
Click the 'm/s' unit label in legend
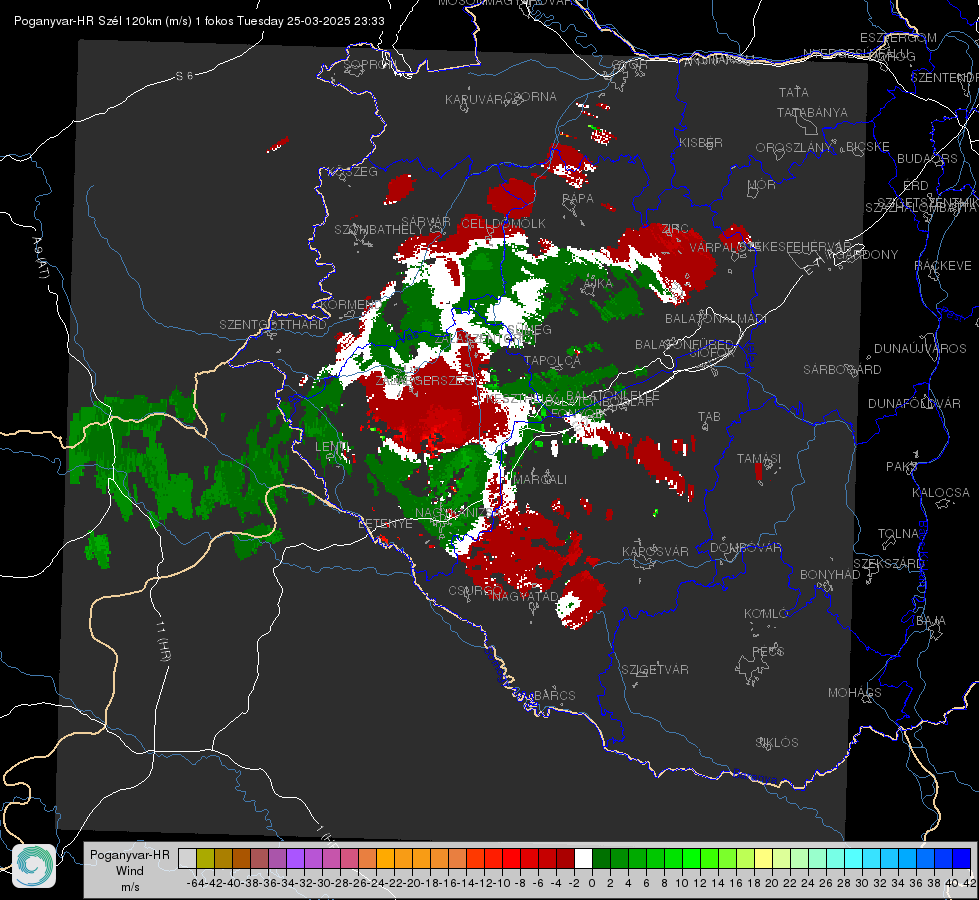click(x=130, y=887)
